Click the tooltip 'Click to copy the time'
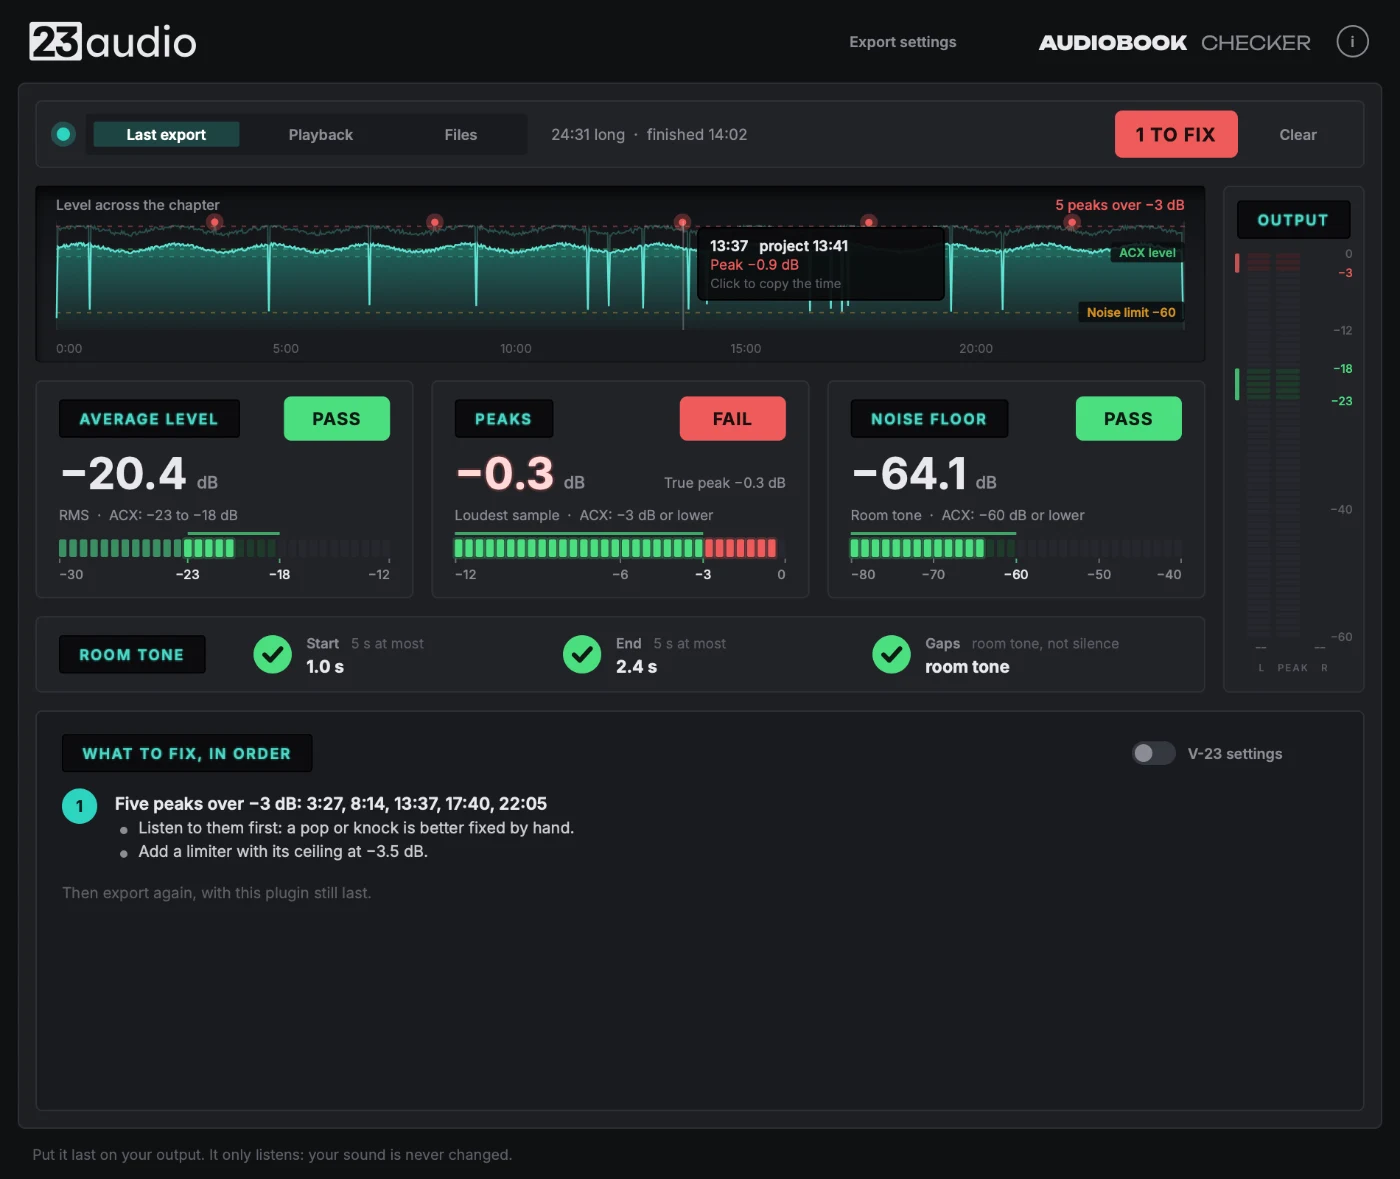Image resolution: width=1400 pixels, height=1179 pixels. coord(775,284)
